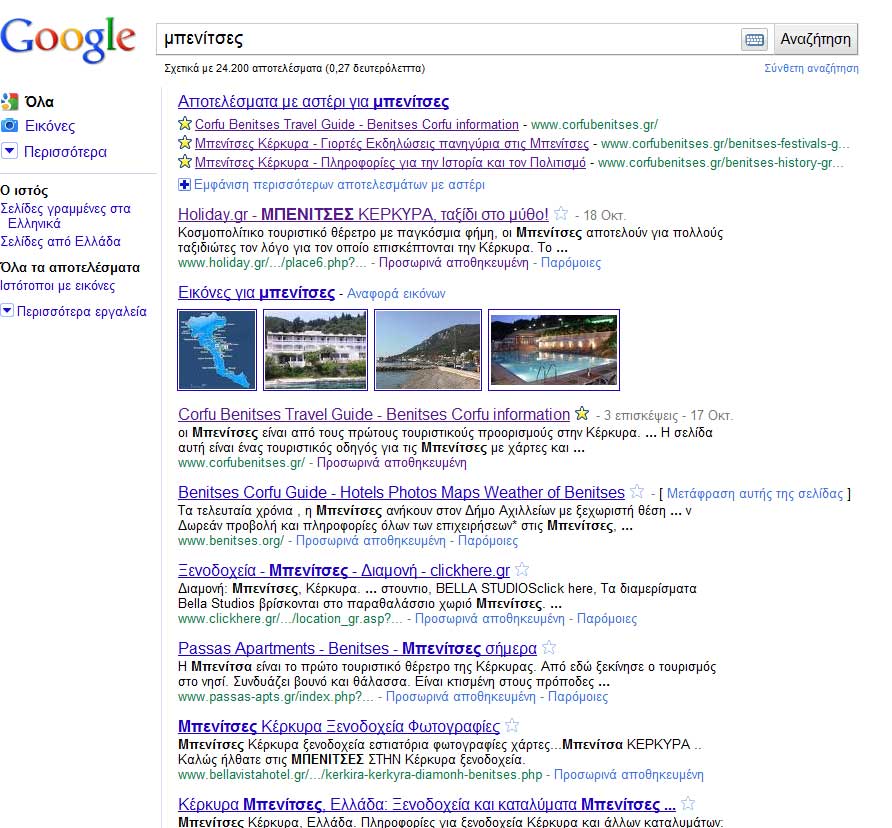Star the Κέρκυρα Μπενίτσες, Ελλάδα result
This screenshot has height=828, width=892.
click(688, 803)
